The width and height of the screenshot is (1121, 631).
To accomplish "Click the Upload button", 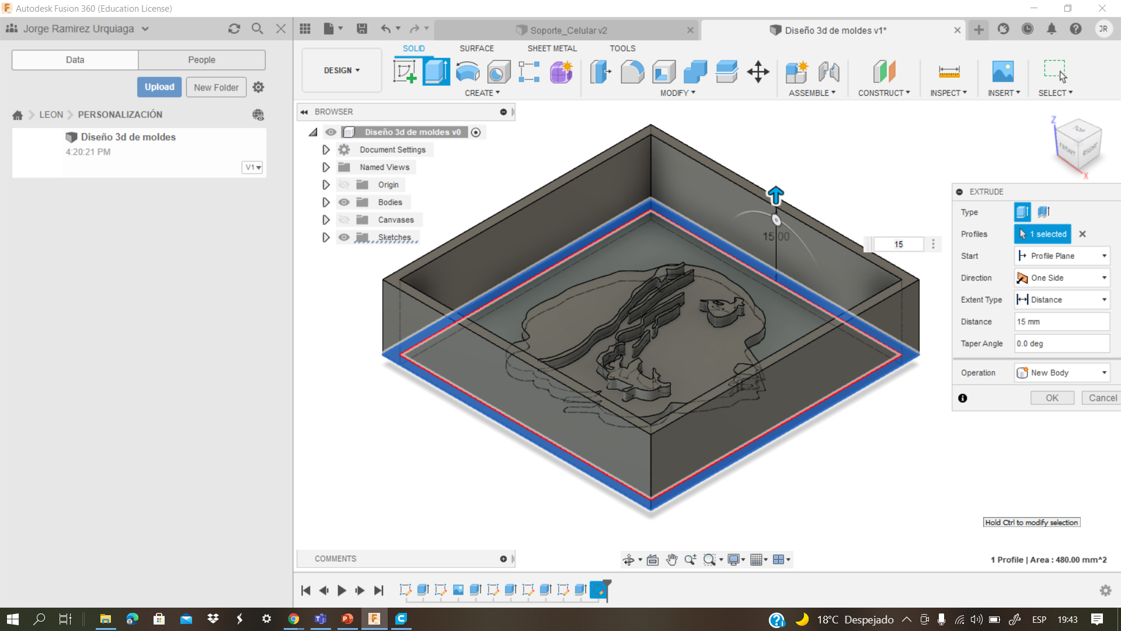I will tap(159, 87).
